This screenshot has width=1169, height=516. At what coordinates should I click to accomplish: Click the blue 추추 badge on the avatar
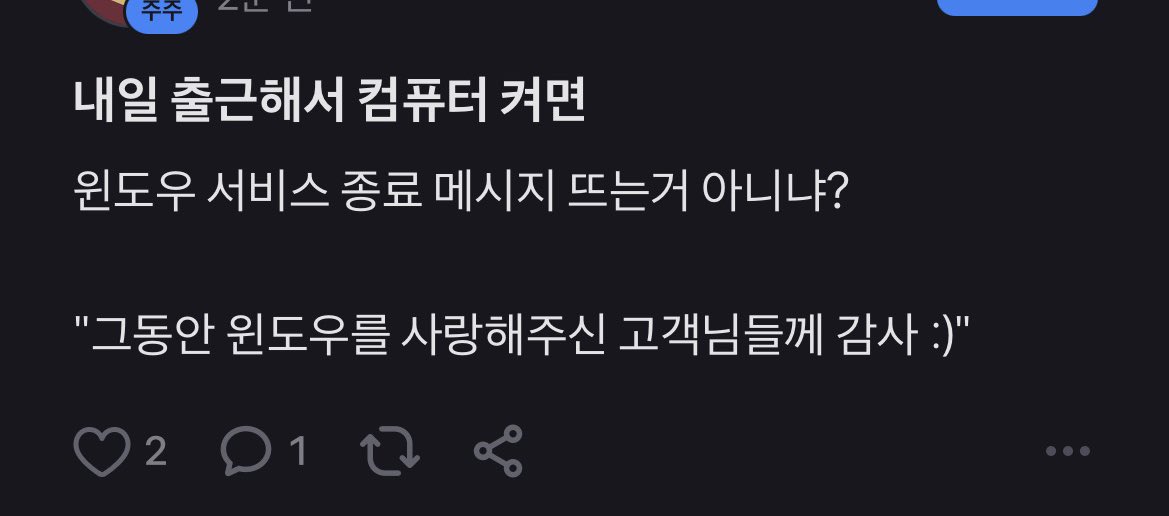[x=162, y=13]
